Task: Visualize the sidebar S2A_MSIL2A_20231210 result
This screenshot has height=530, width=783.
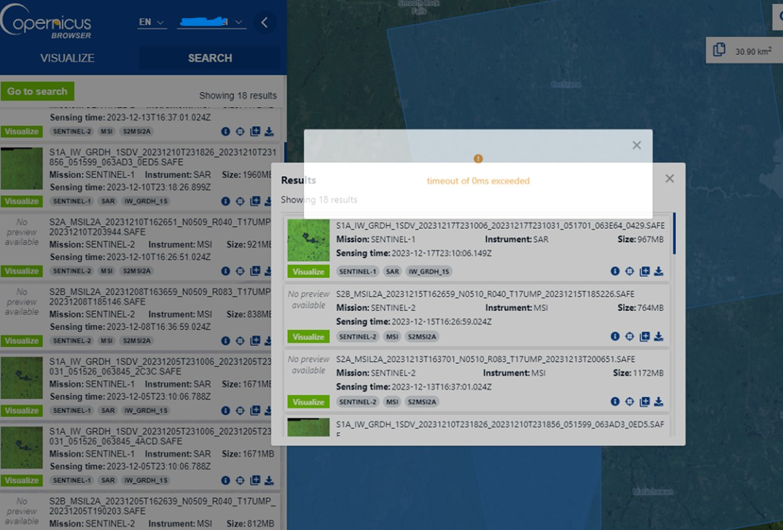Action: pyautogui.click(x=21, y=271)
